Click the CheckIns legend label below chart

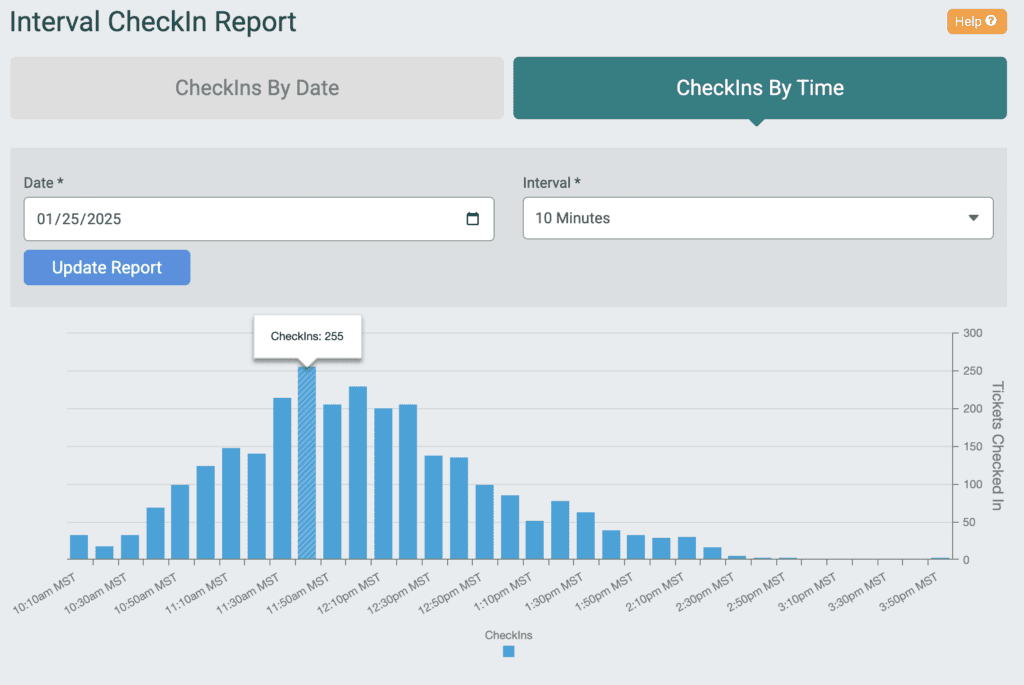tap(508, 635)
